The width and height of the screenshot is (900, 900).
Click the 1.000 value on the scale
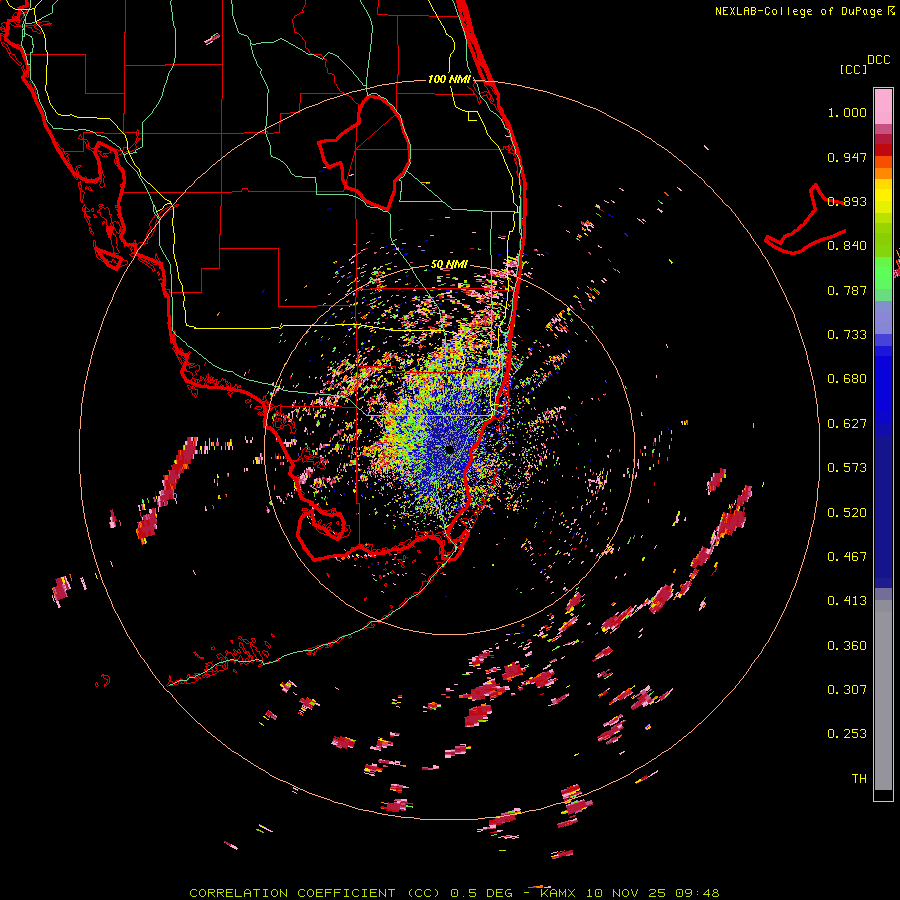pyautogui.click(x=847, y=112)
